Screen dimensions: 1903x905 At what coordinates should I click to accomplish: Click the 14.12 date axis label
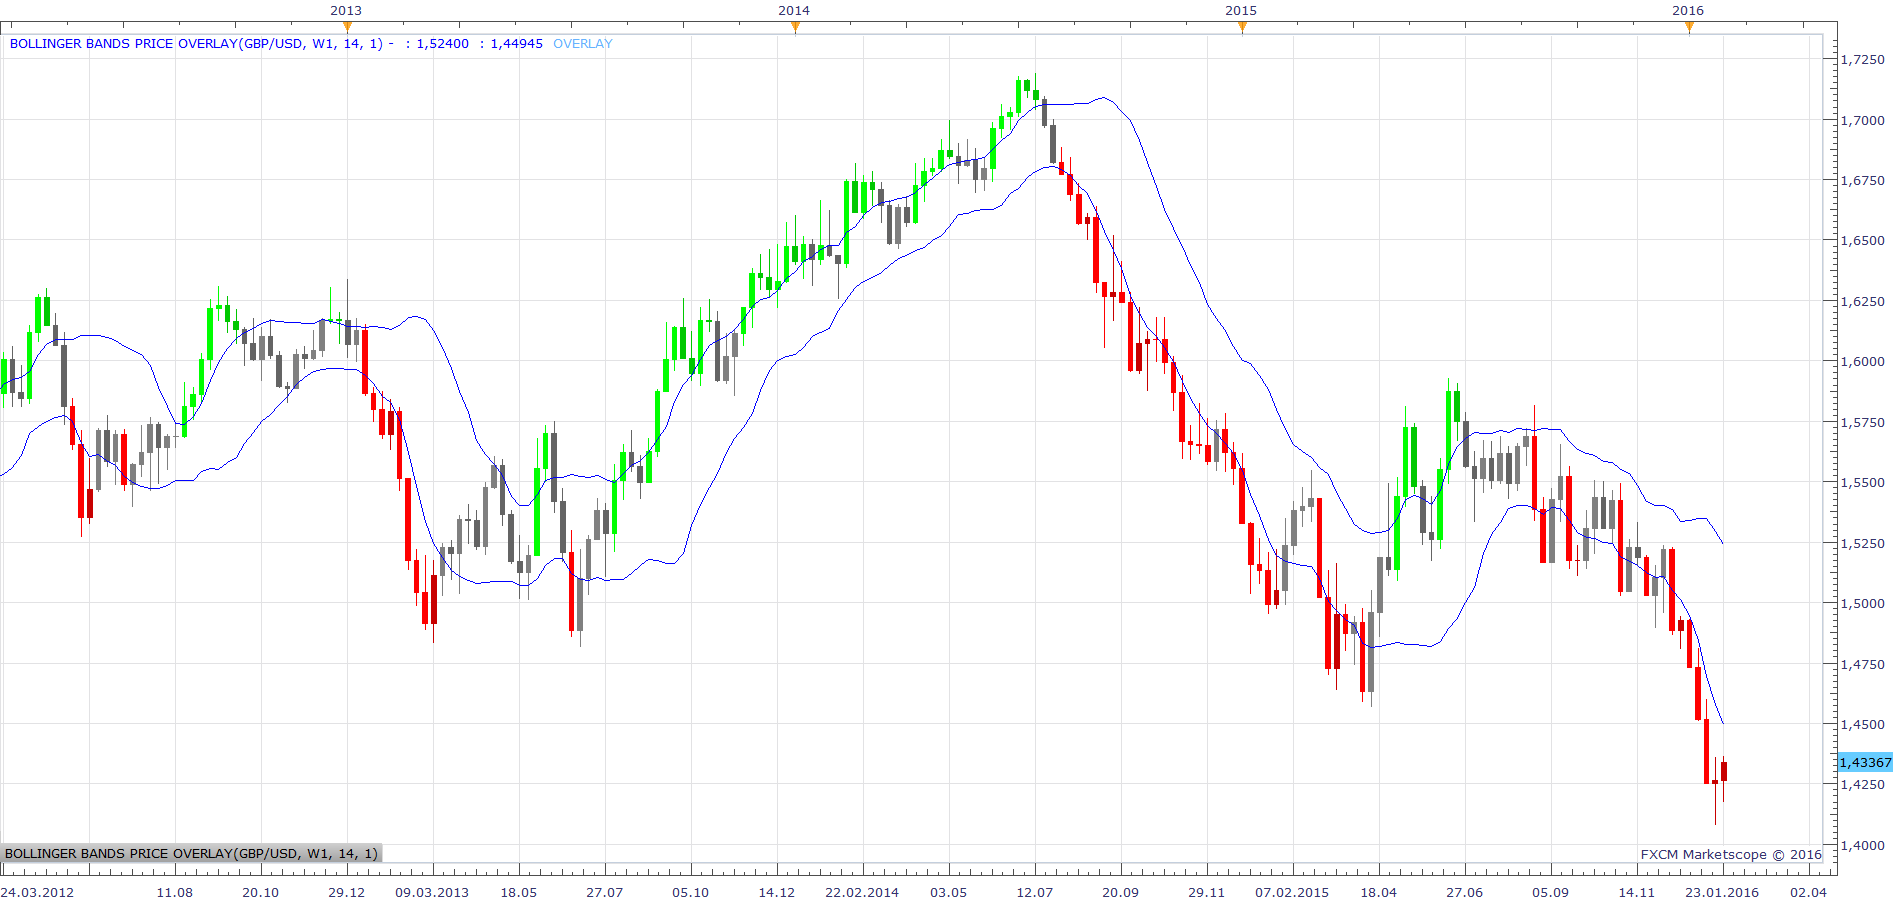click(777, 892)
